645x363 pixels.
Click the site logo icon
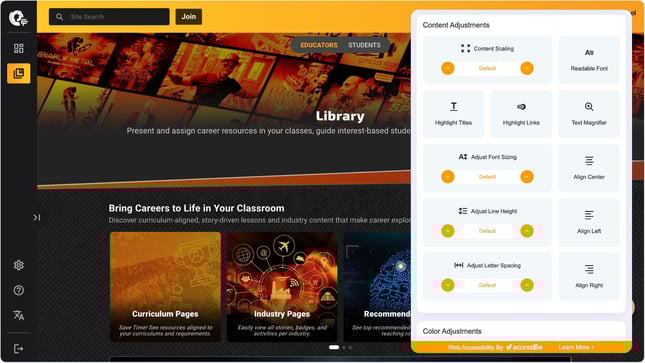click(18, 18)
